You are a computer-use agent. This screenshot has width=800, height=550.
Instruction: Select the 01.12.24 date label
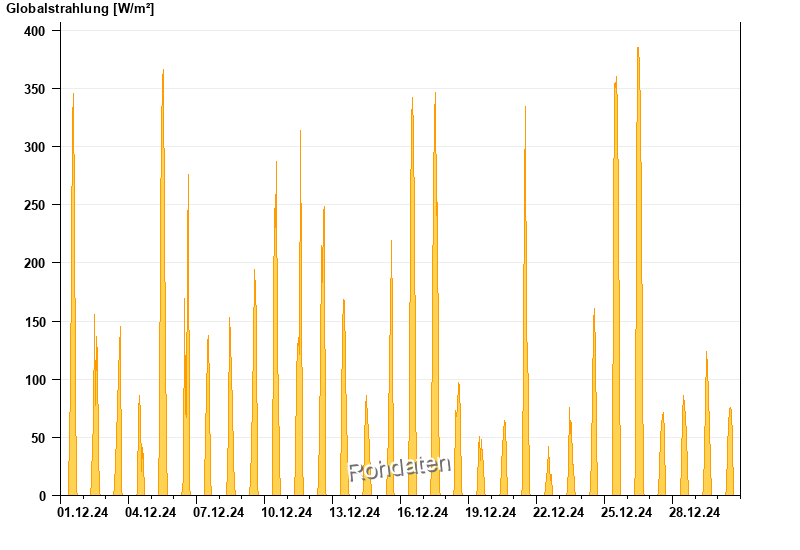[x=83, y=513]
